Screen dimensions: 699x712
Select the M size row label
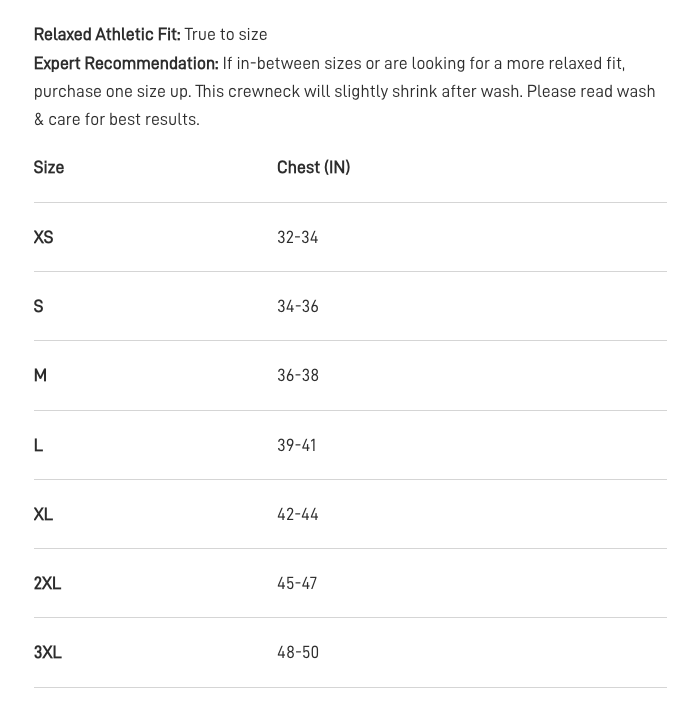coord(40,375)
